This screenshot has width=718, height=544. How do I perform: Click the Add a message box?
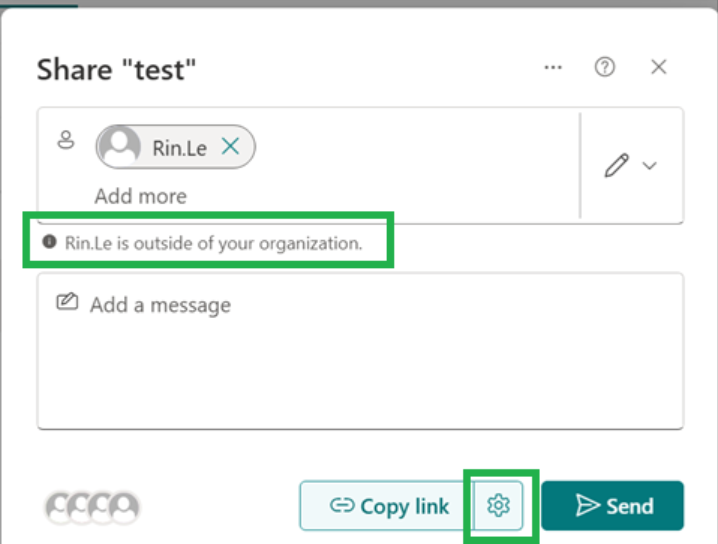point(360,351)
